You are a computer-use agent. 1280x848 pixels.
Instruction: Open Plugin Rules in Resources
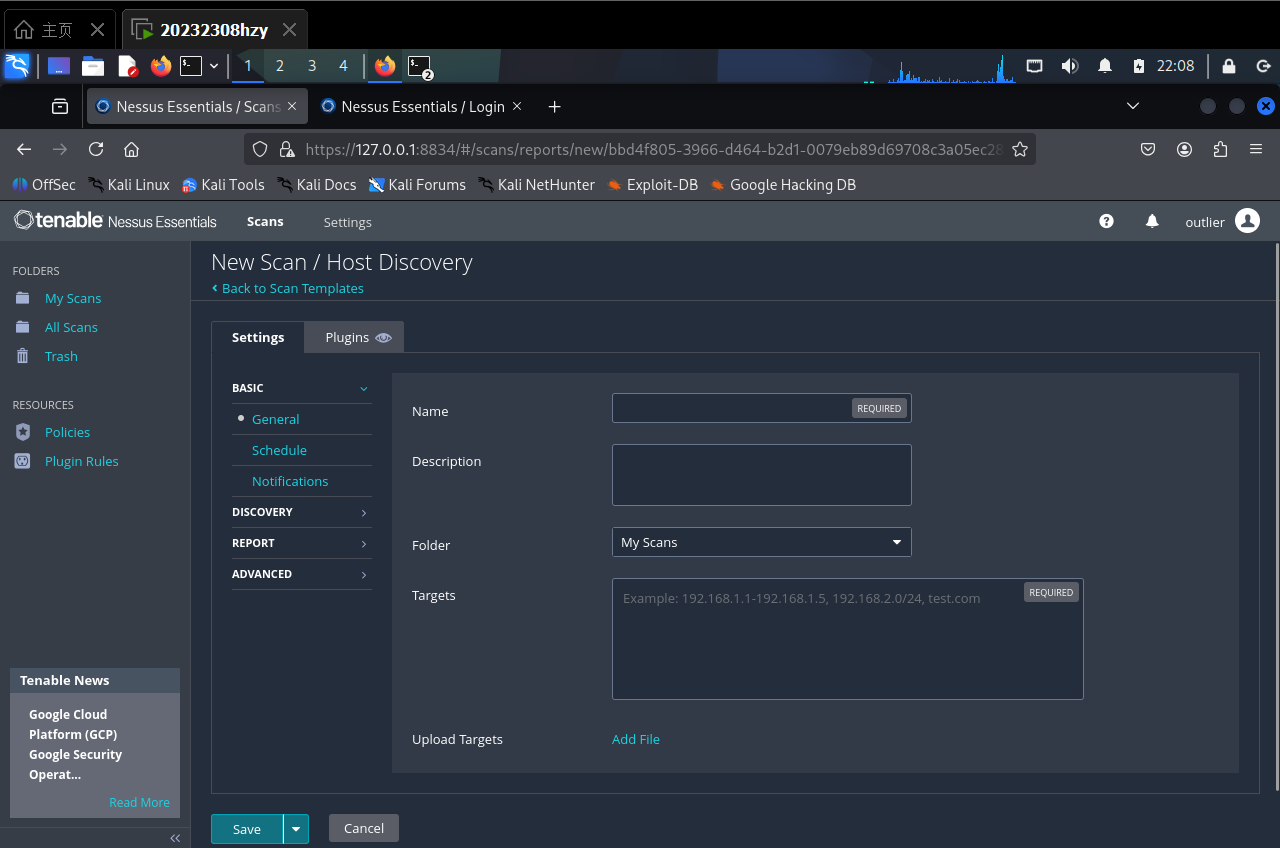point(82,461)
